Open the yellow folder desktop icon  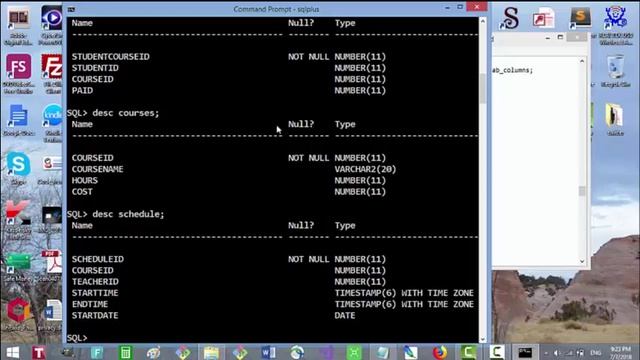(x=614, y=119)
